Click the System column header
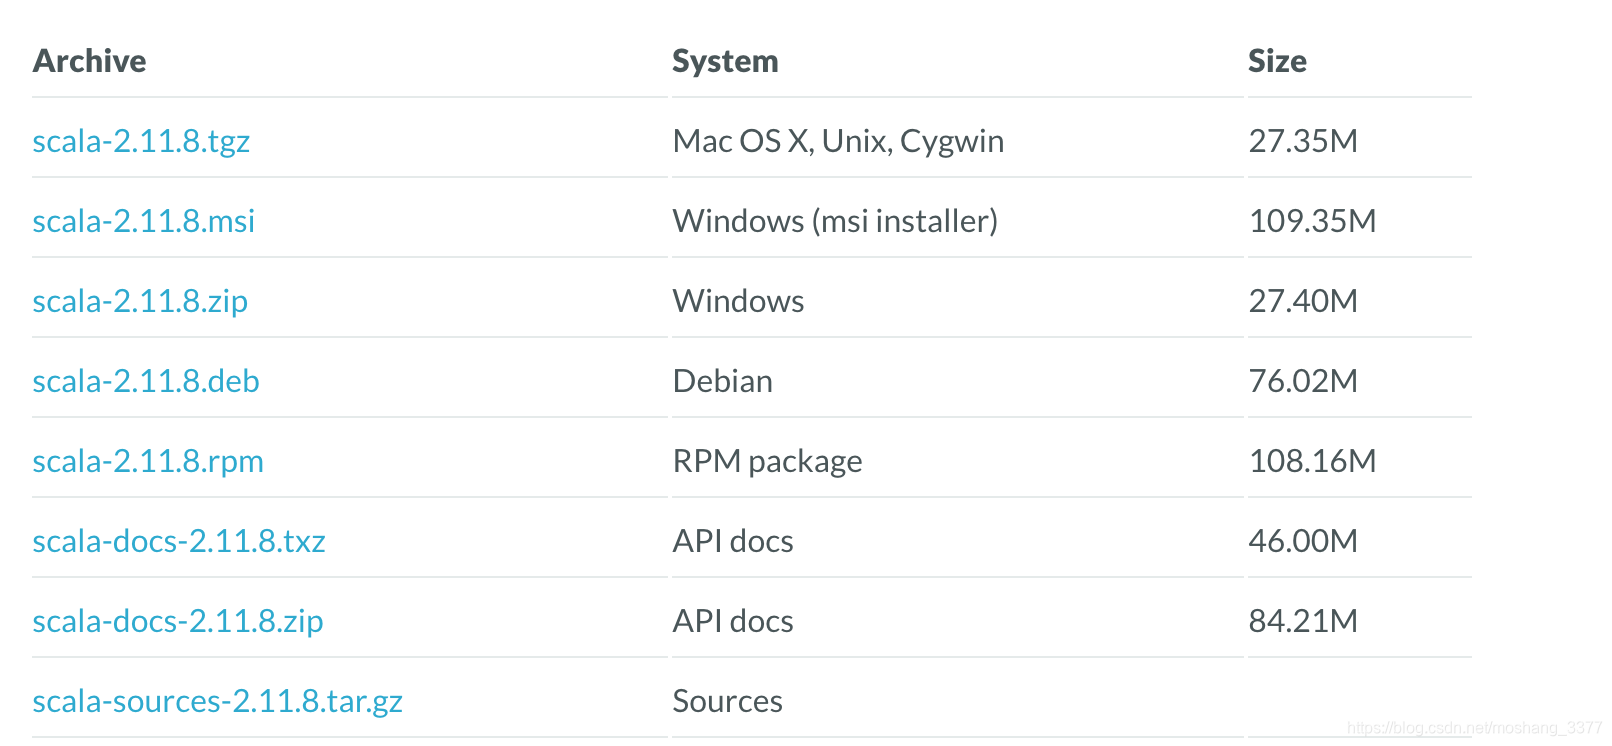Screen dimensions: 1612x746 tap(725, 62)
